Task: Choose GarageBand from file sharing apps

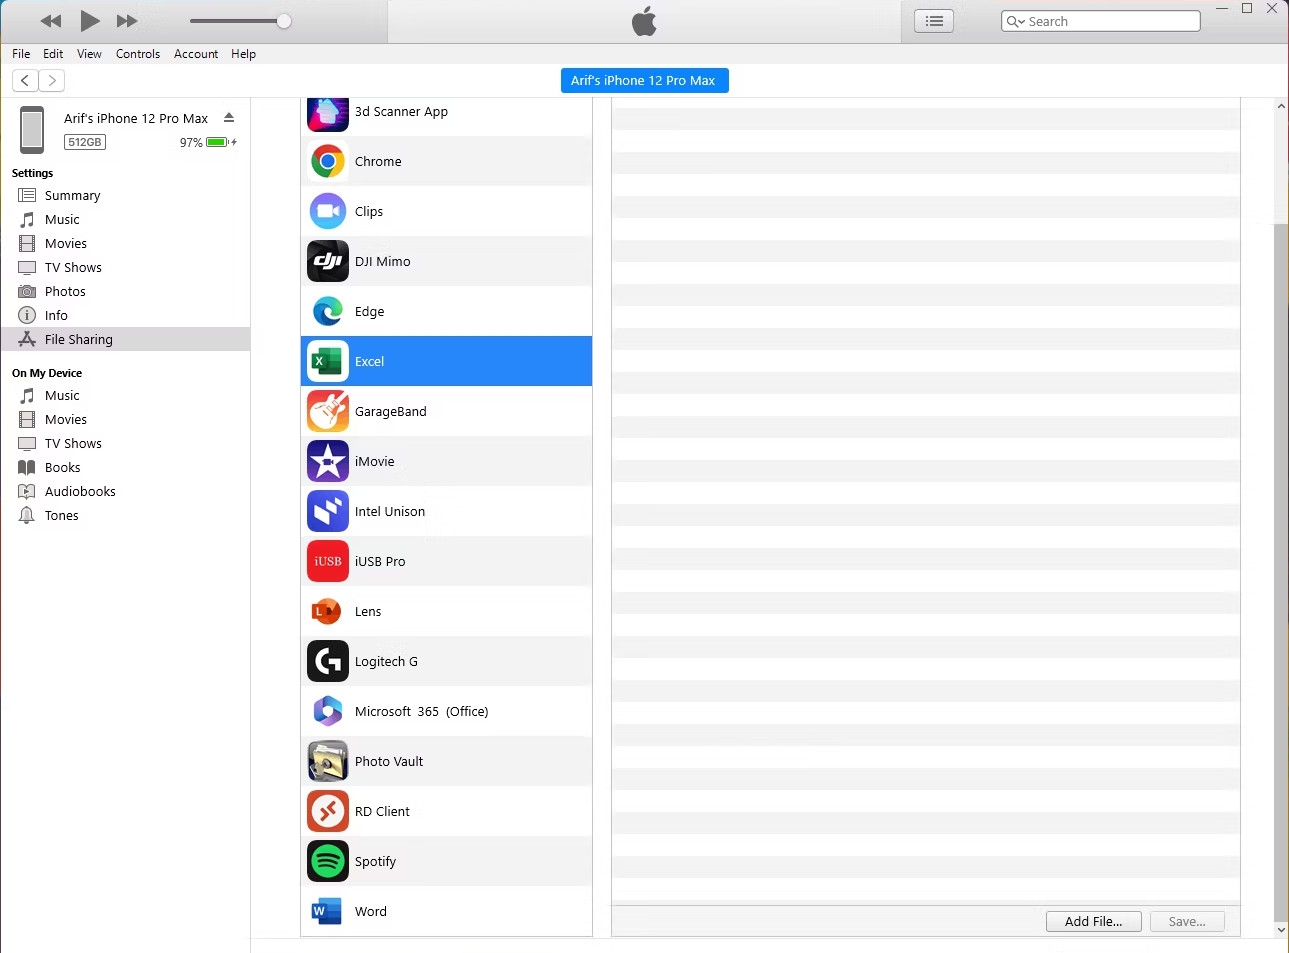Action: [x=446, y=411]
